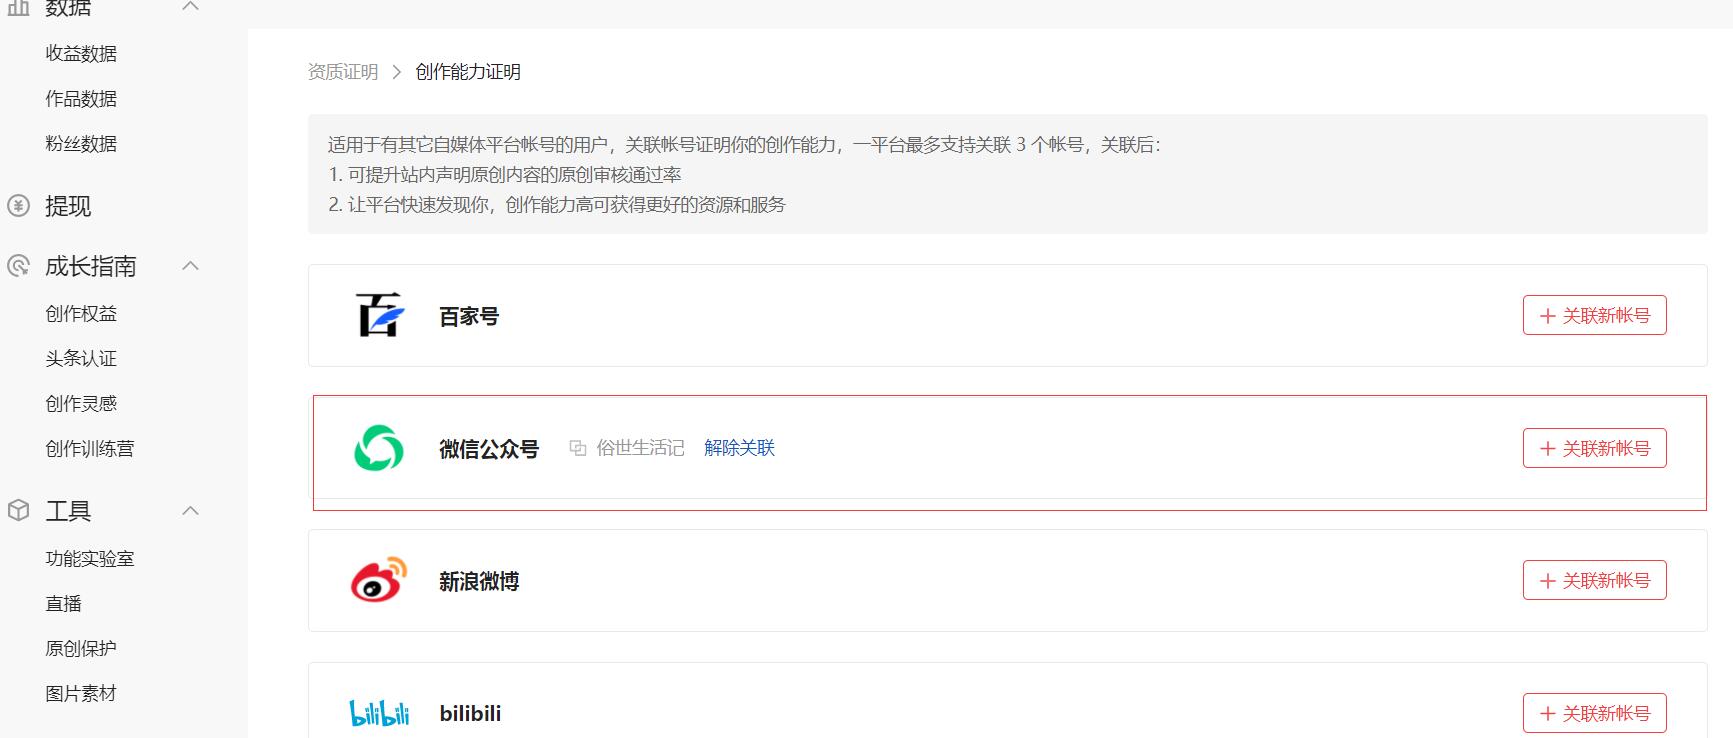Link a new 新浪微博 account
The height and width of the screenshot is (738, 1733).
point(1595,580)
